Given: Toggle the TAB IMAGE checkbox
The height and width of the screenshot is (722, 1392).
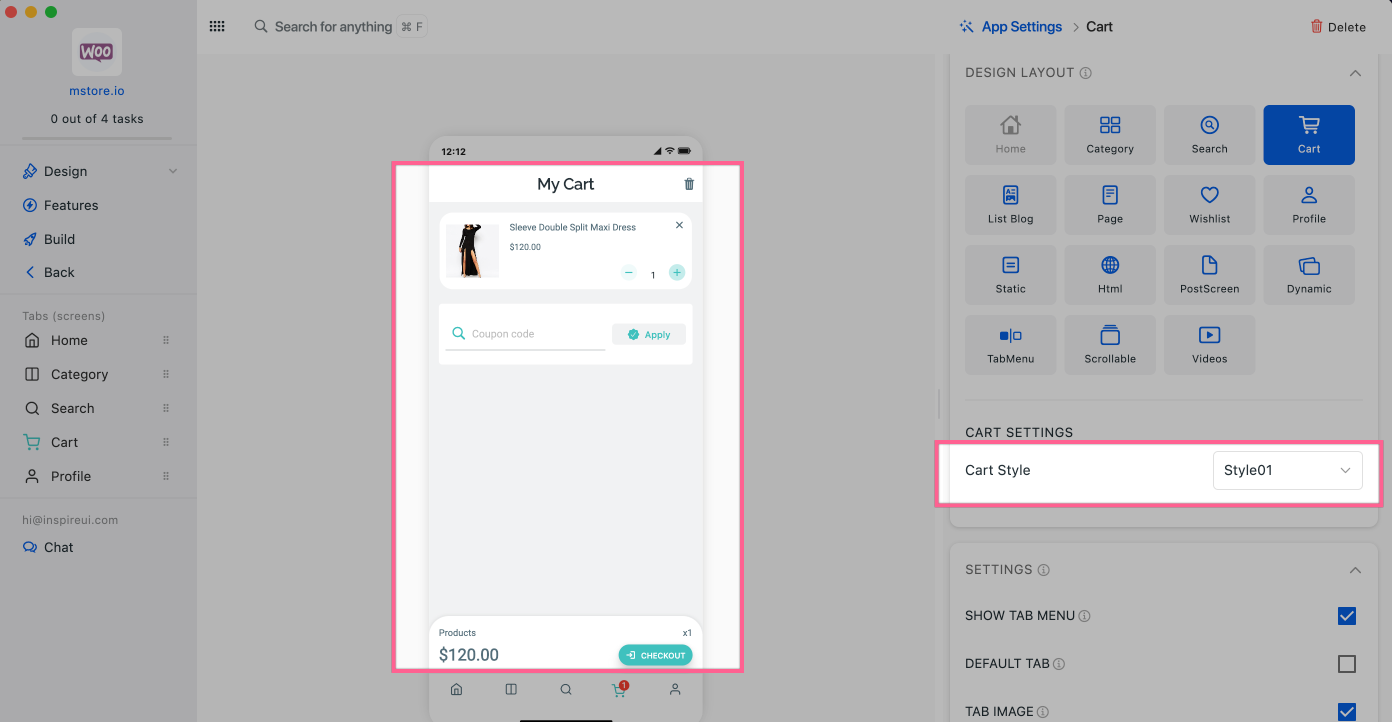Looking at the screenshot, I should coord(1346,711).
